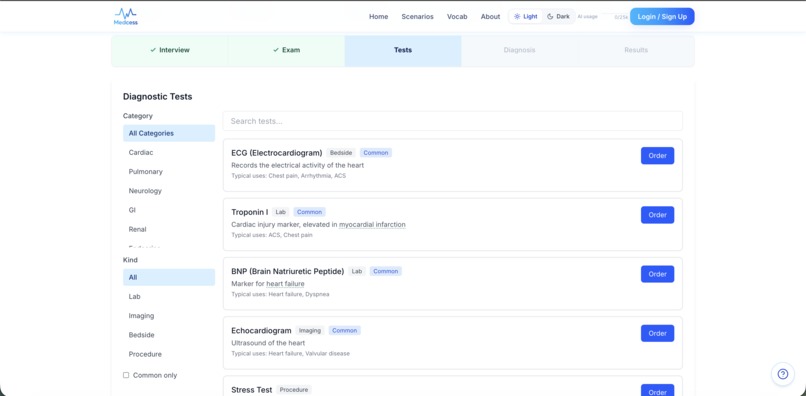This screenshot has height=396, width=806.
Task: Filter by Neurology category
Action: tap(169, 191)
